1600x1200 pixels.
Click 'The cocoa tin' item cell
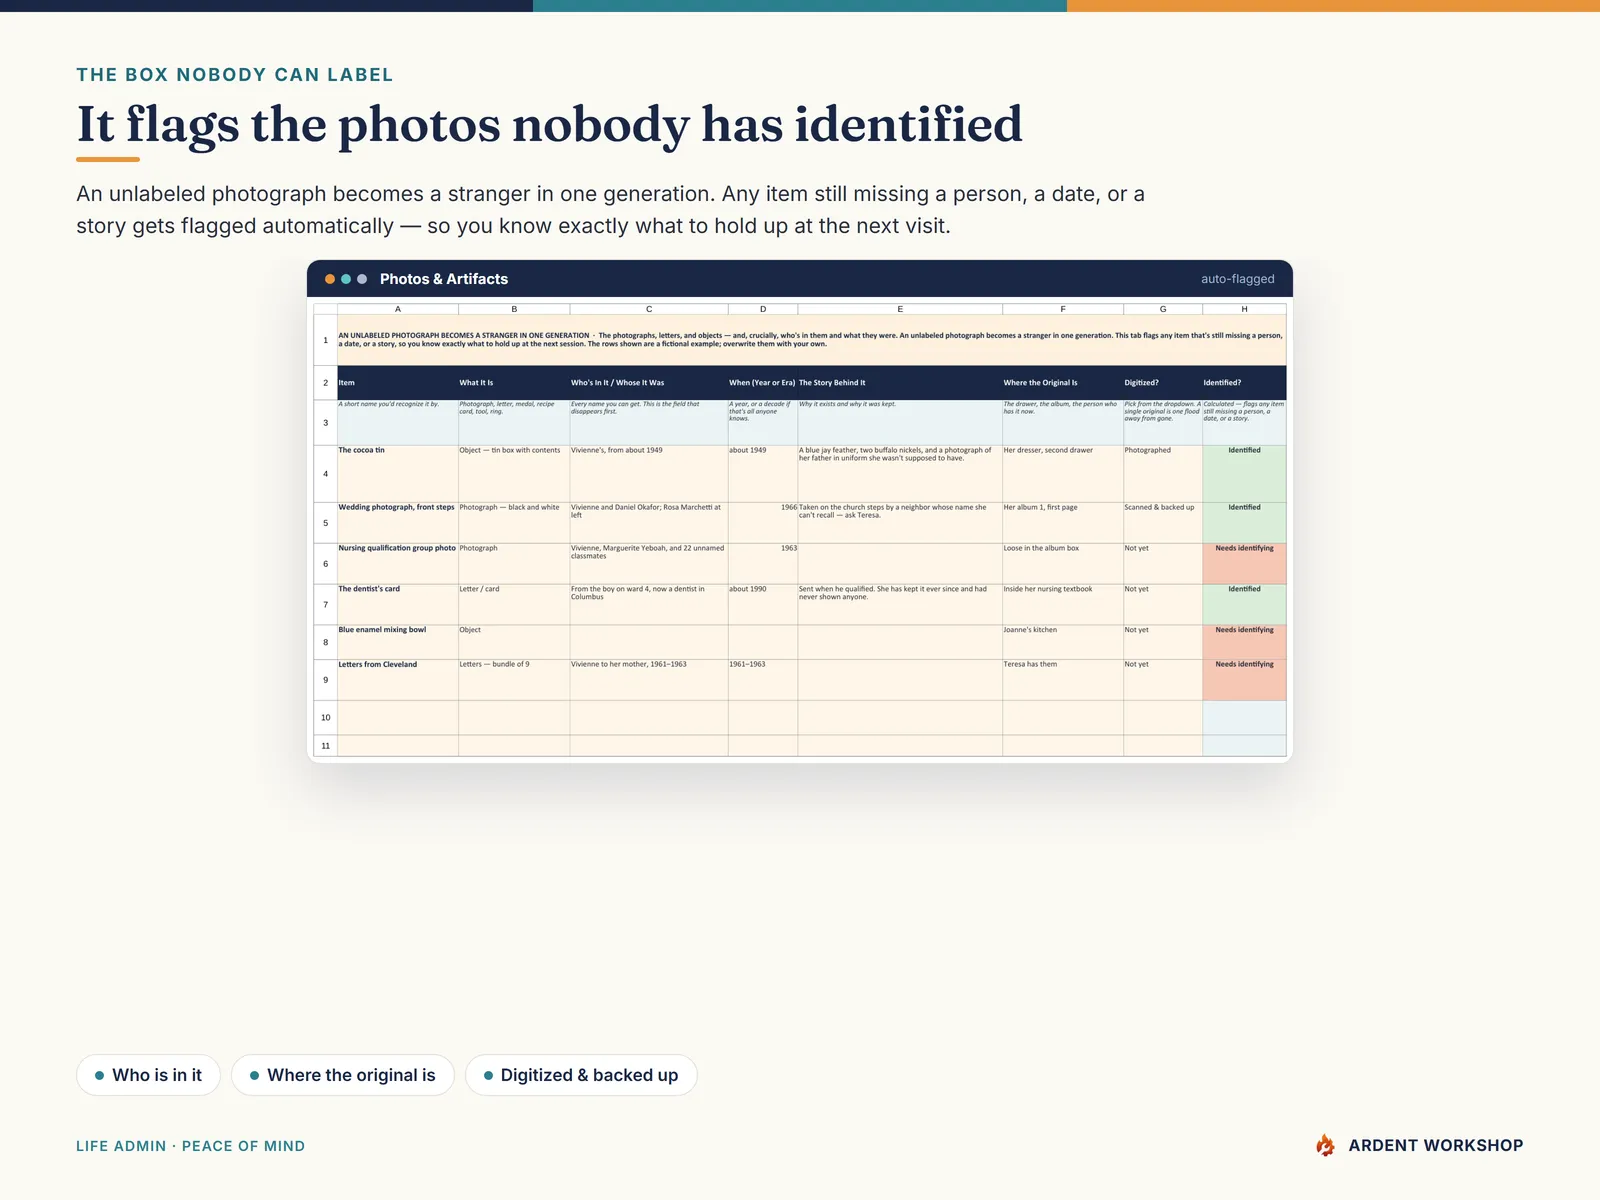tap(398, 473)
